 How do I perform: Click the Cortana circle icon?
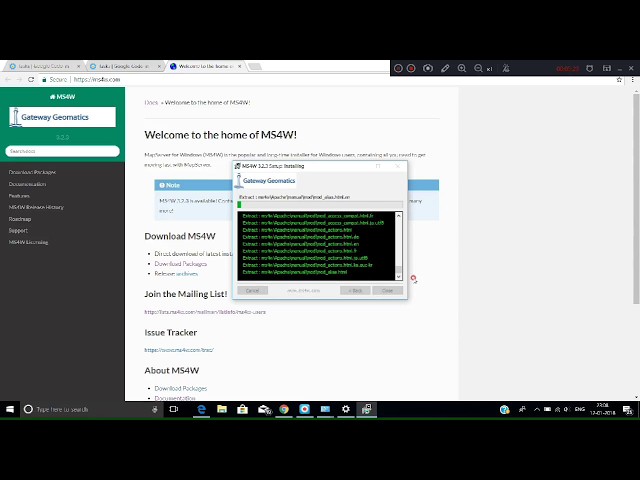(28, 409)
